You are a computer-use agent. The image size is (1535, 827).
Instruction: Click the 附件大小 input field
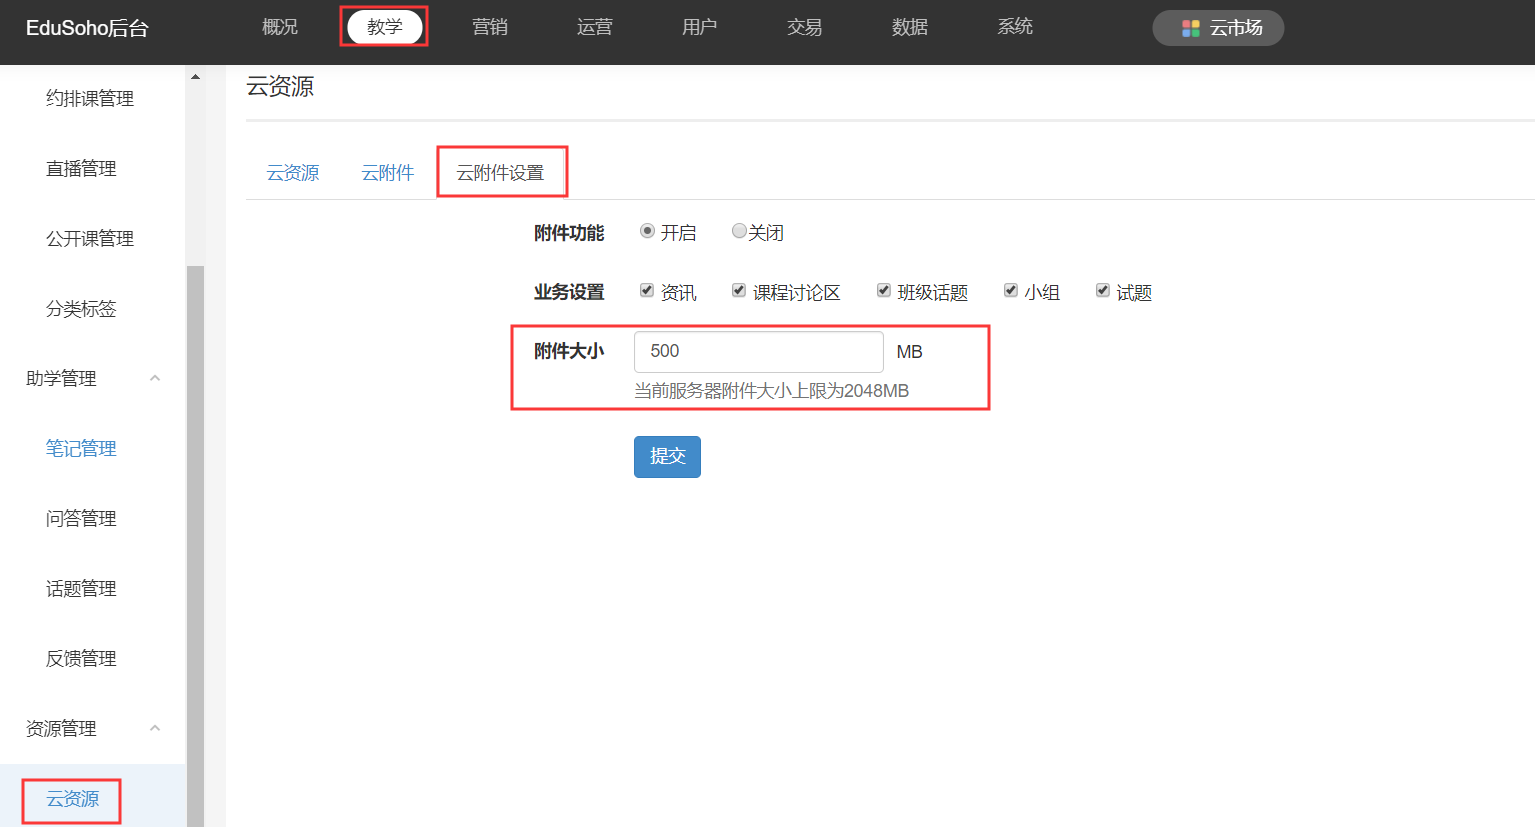point(758,352)
